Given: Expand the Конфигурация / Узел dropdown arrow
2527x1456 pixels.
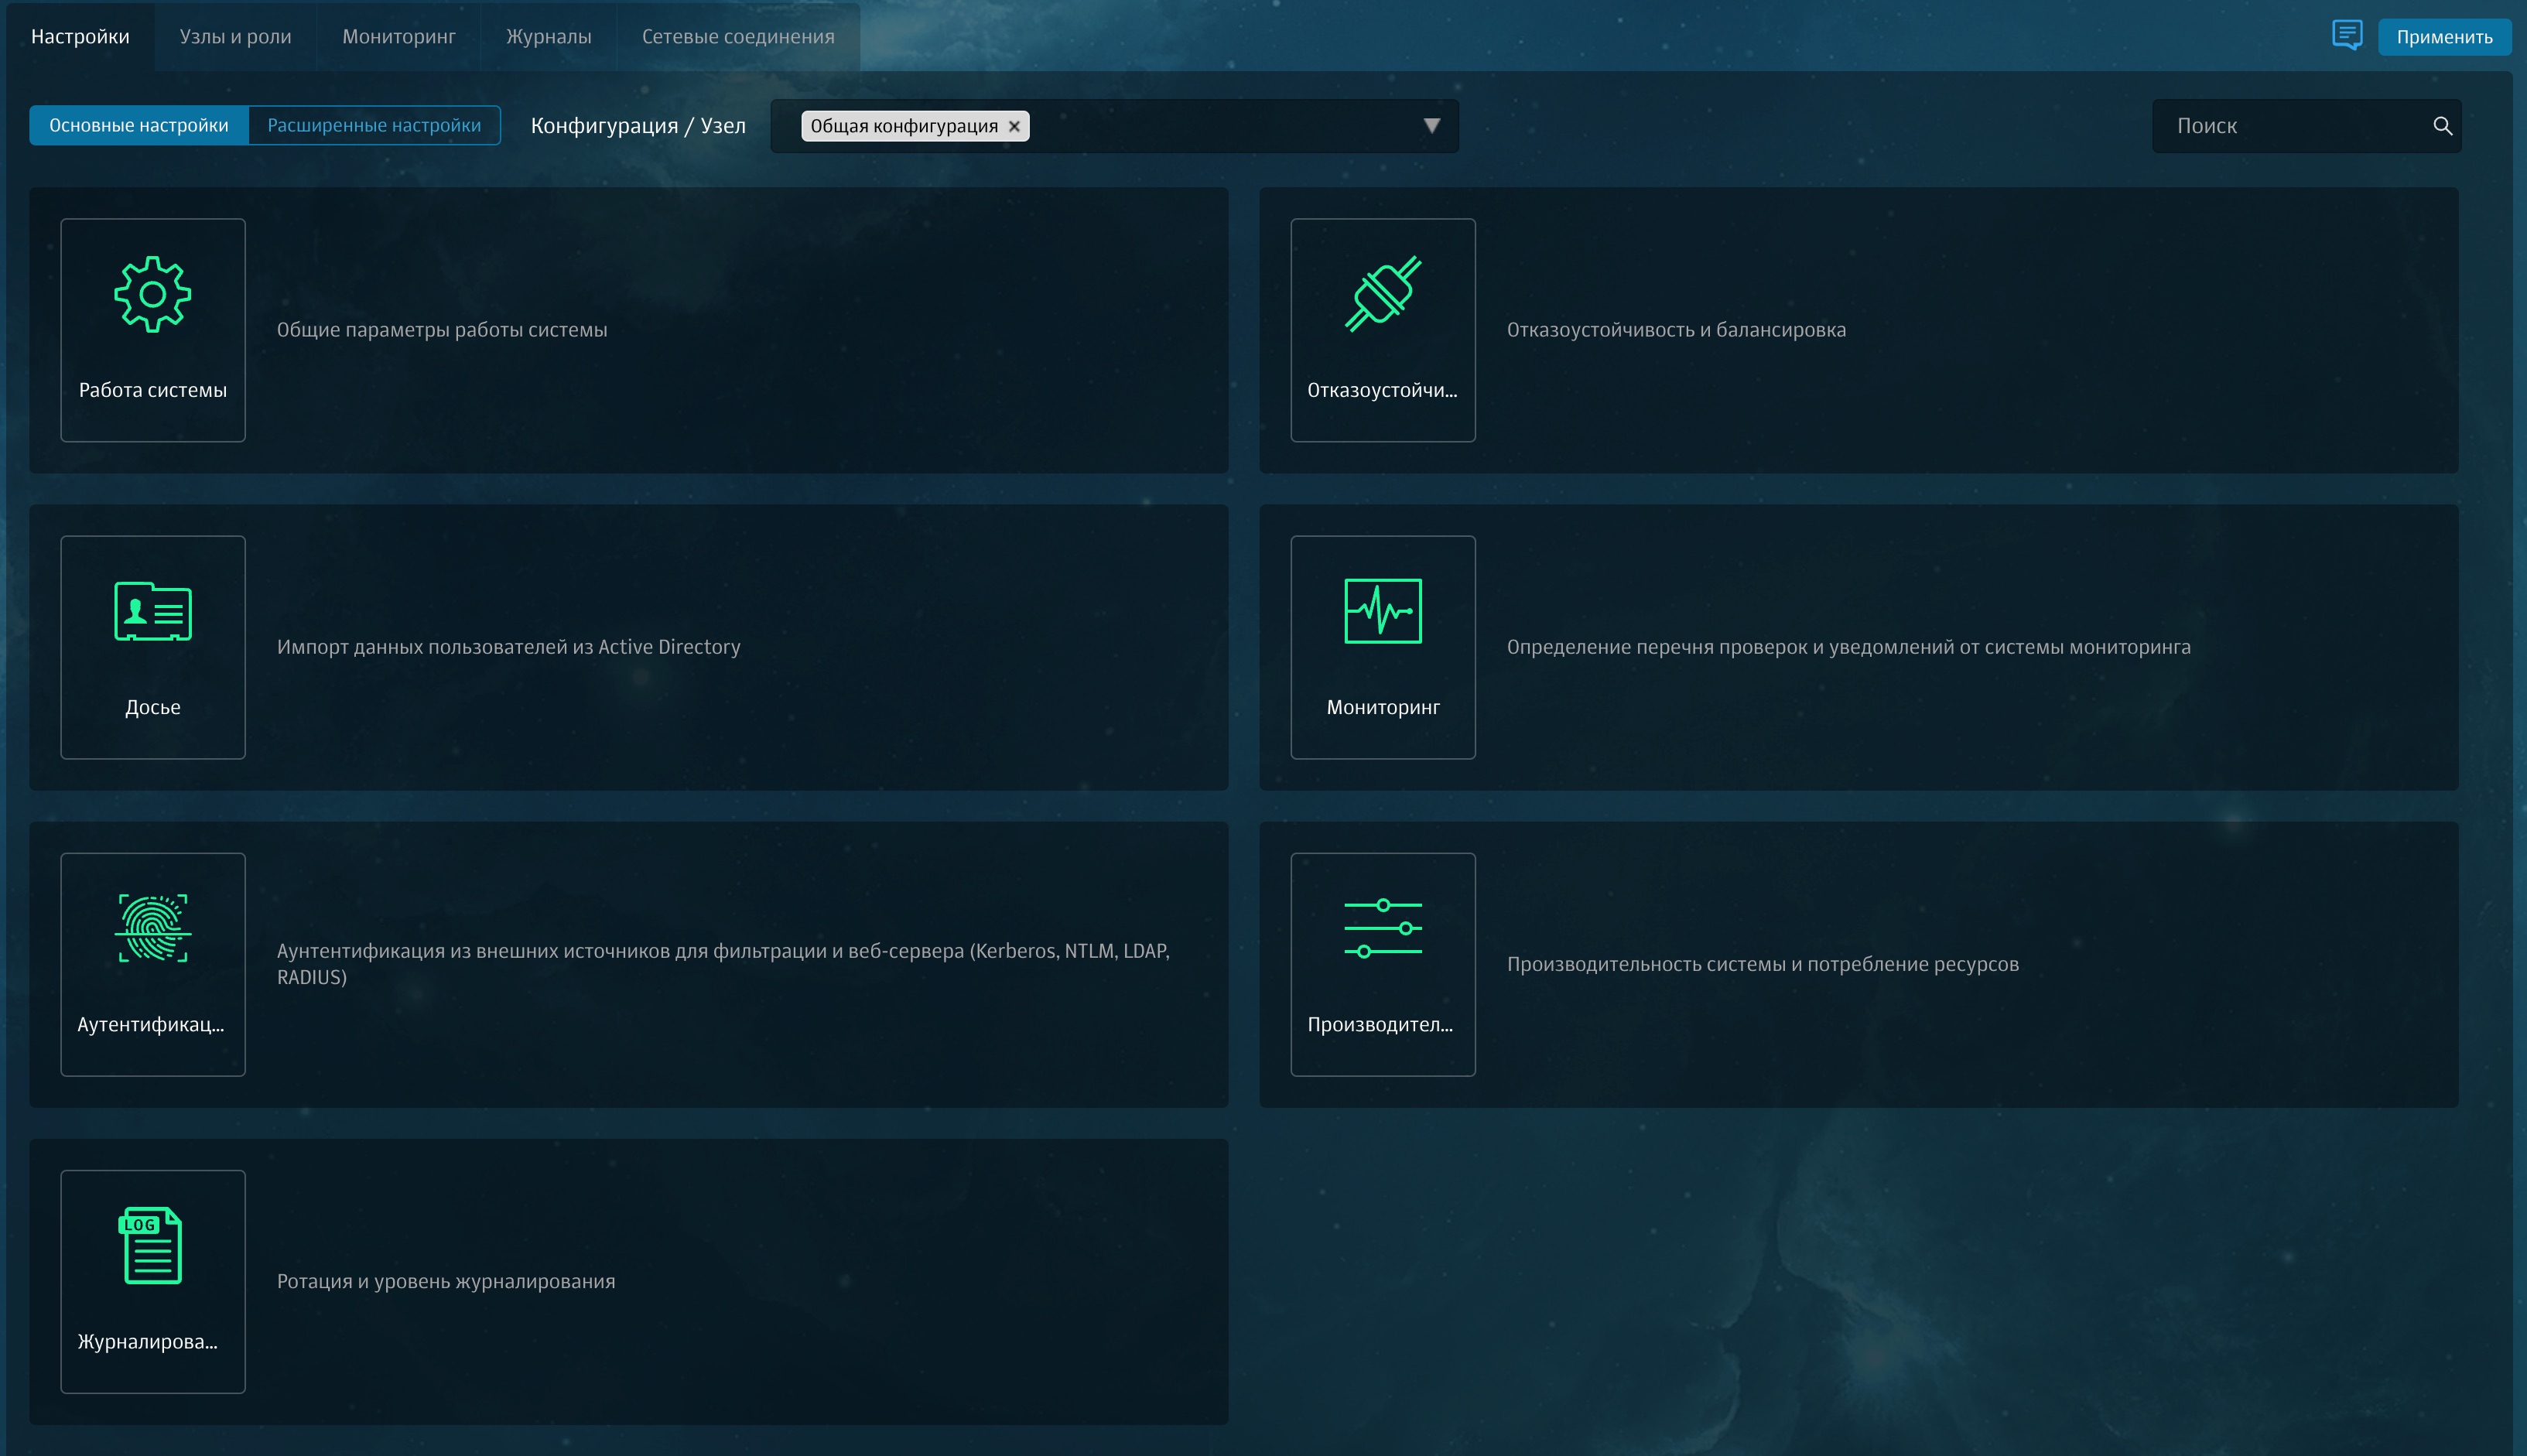Looking at the screenshot, I should pyautogui.click(x=1431, y=126).
